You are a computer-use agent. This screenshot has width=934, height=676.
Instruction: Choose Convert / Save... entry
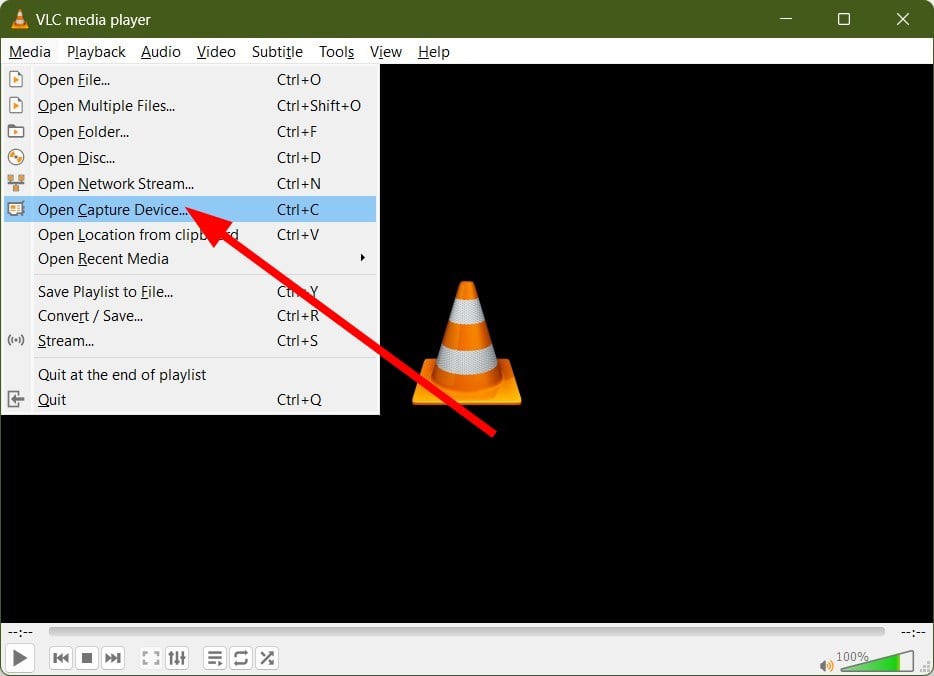coord(190,316)
